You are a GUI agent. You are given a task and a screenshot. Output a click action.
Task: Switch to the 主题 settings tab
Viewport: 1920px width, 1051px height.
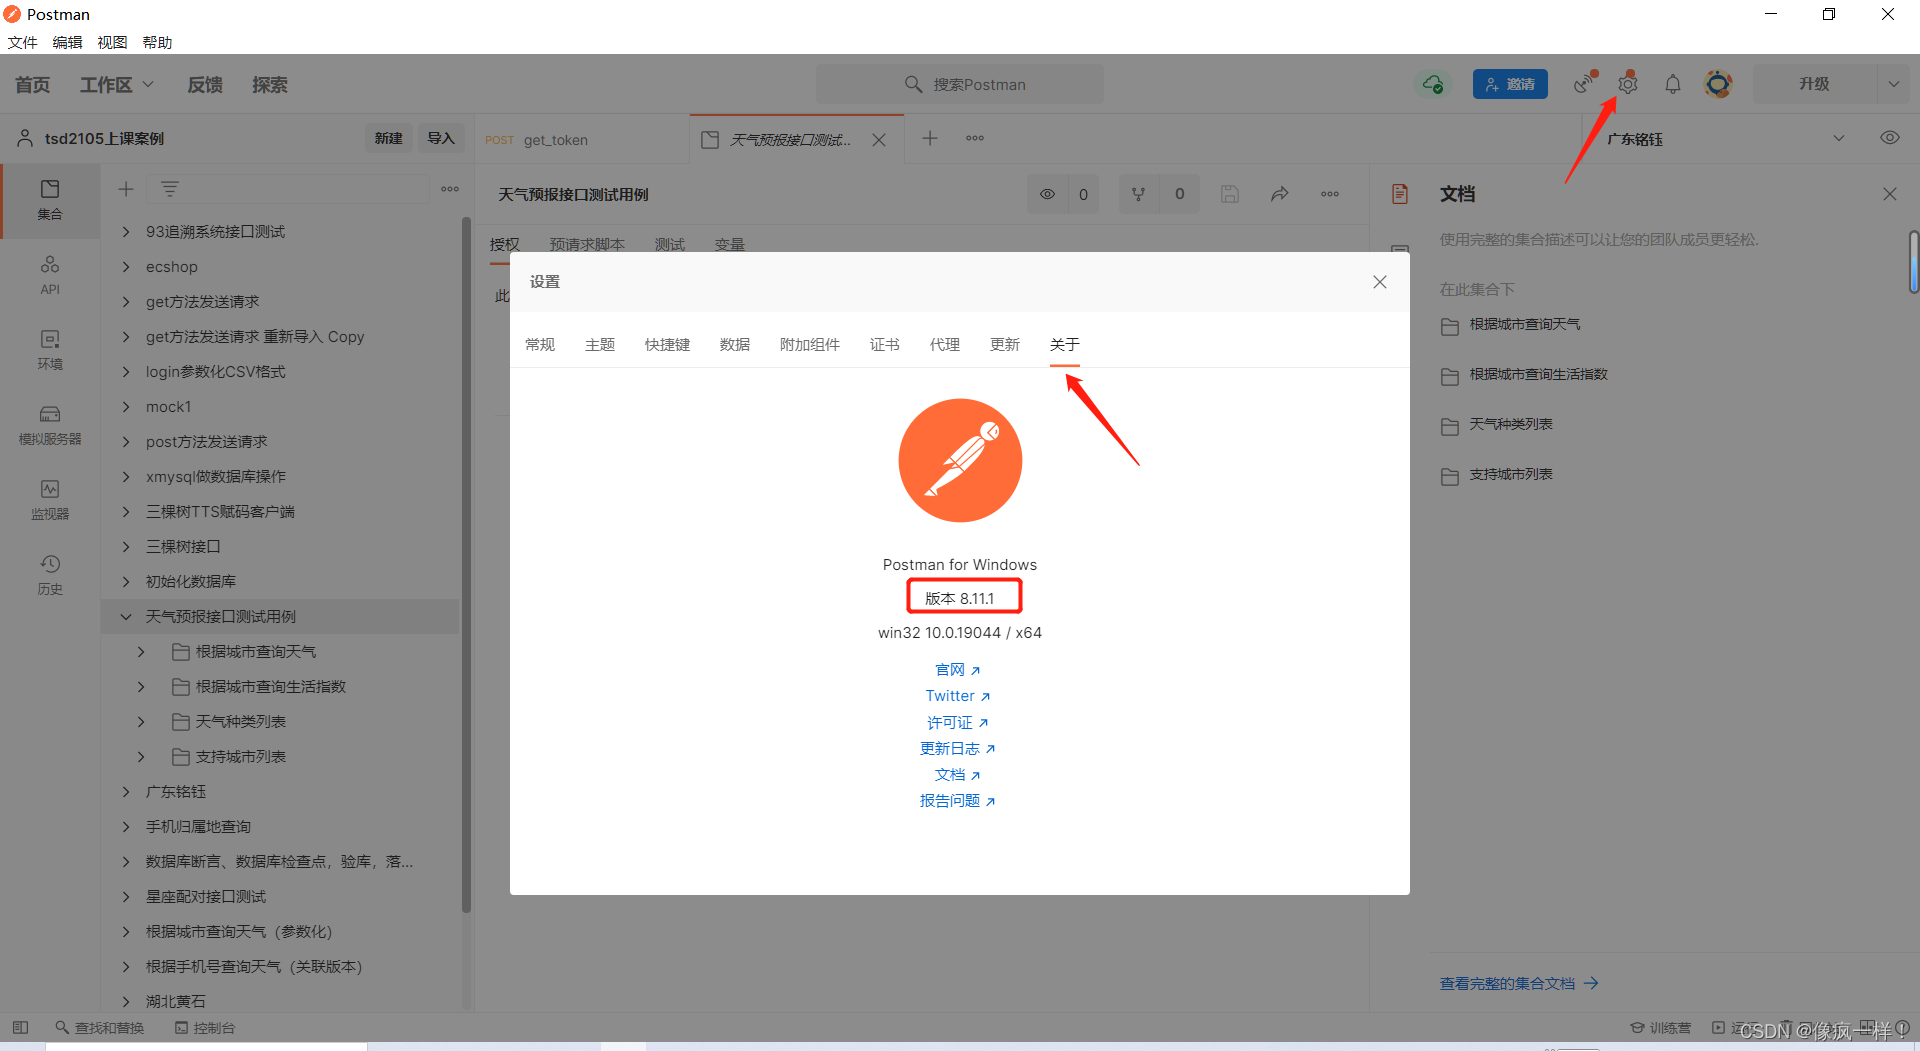click(x=600, y=344)
